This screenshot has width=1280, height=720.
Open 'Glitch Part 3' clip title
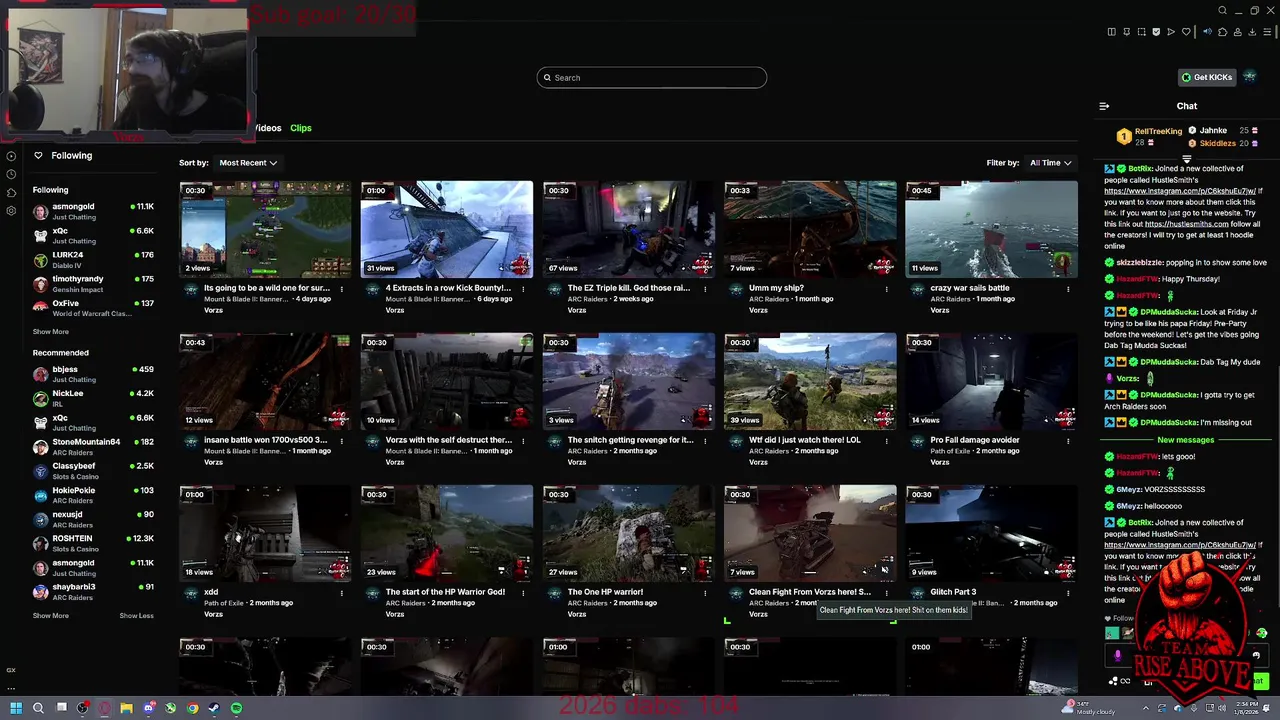coord(953,592)
